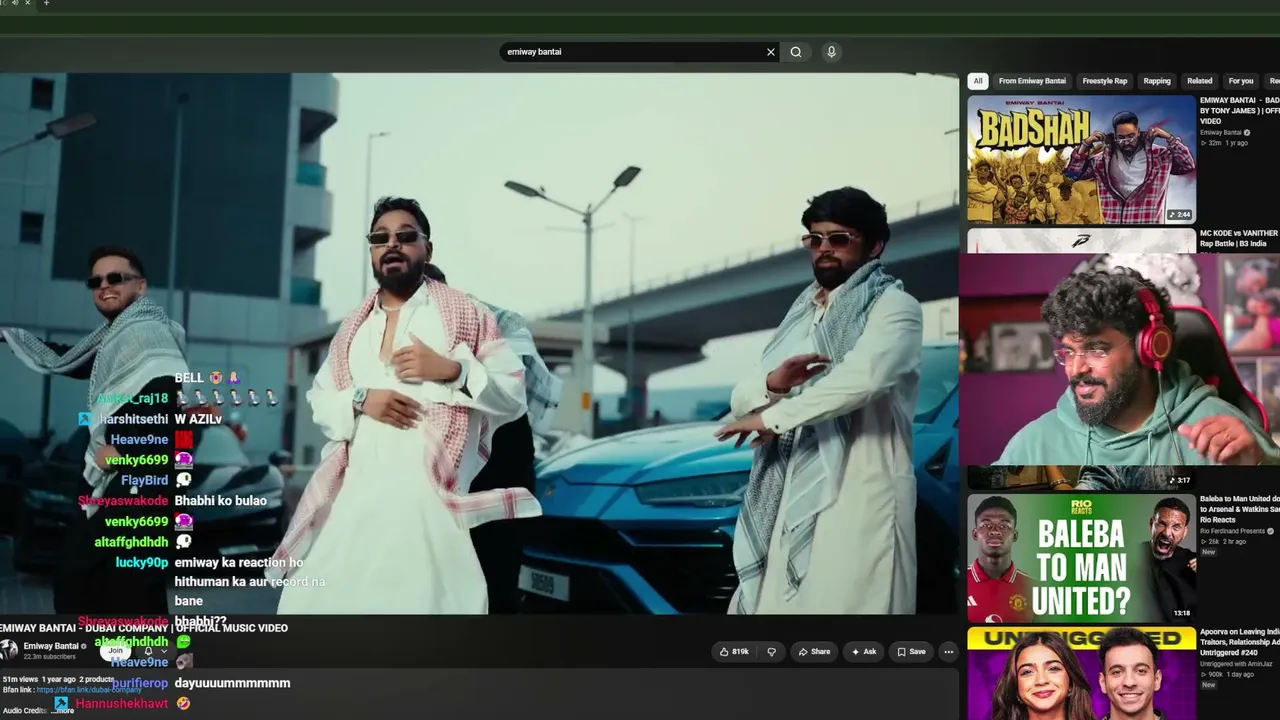The height and width of the screenshot is (720, 1280).
Task: Join the Emiway Bantai channel
Action: click(x=116, y=651)
